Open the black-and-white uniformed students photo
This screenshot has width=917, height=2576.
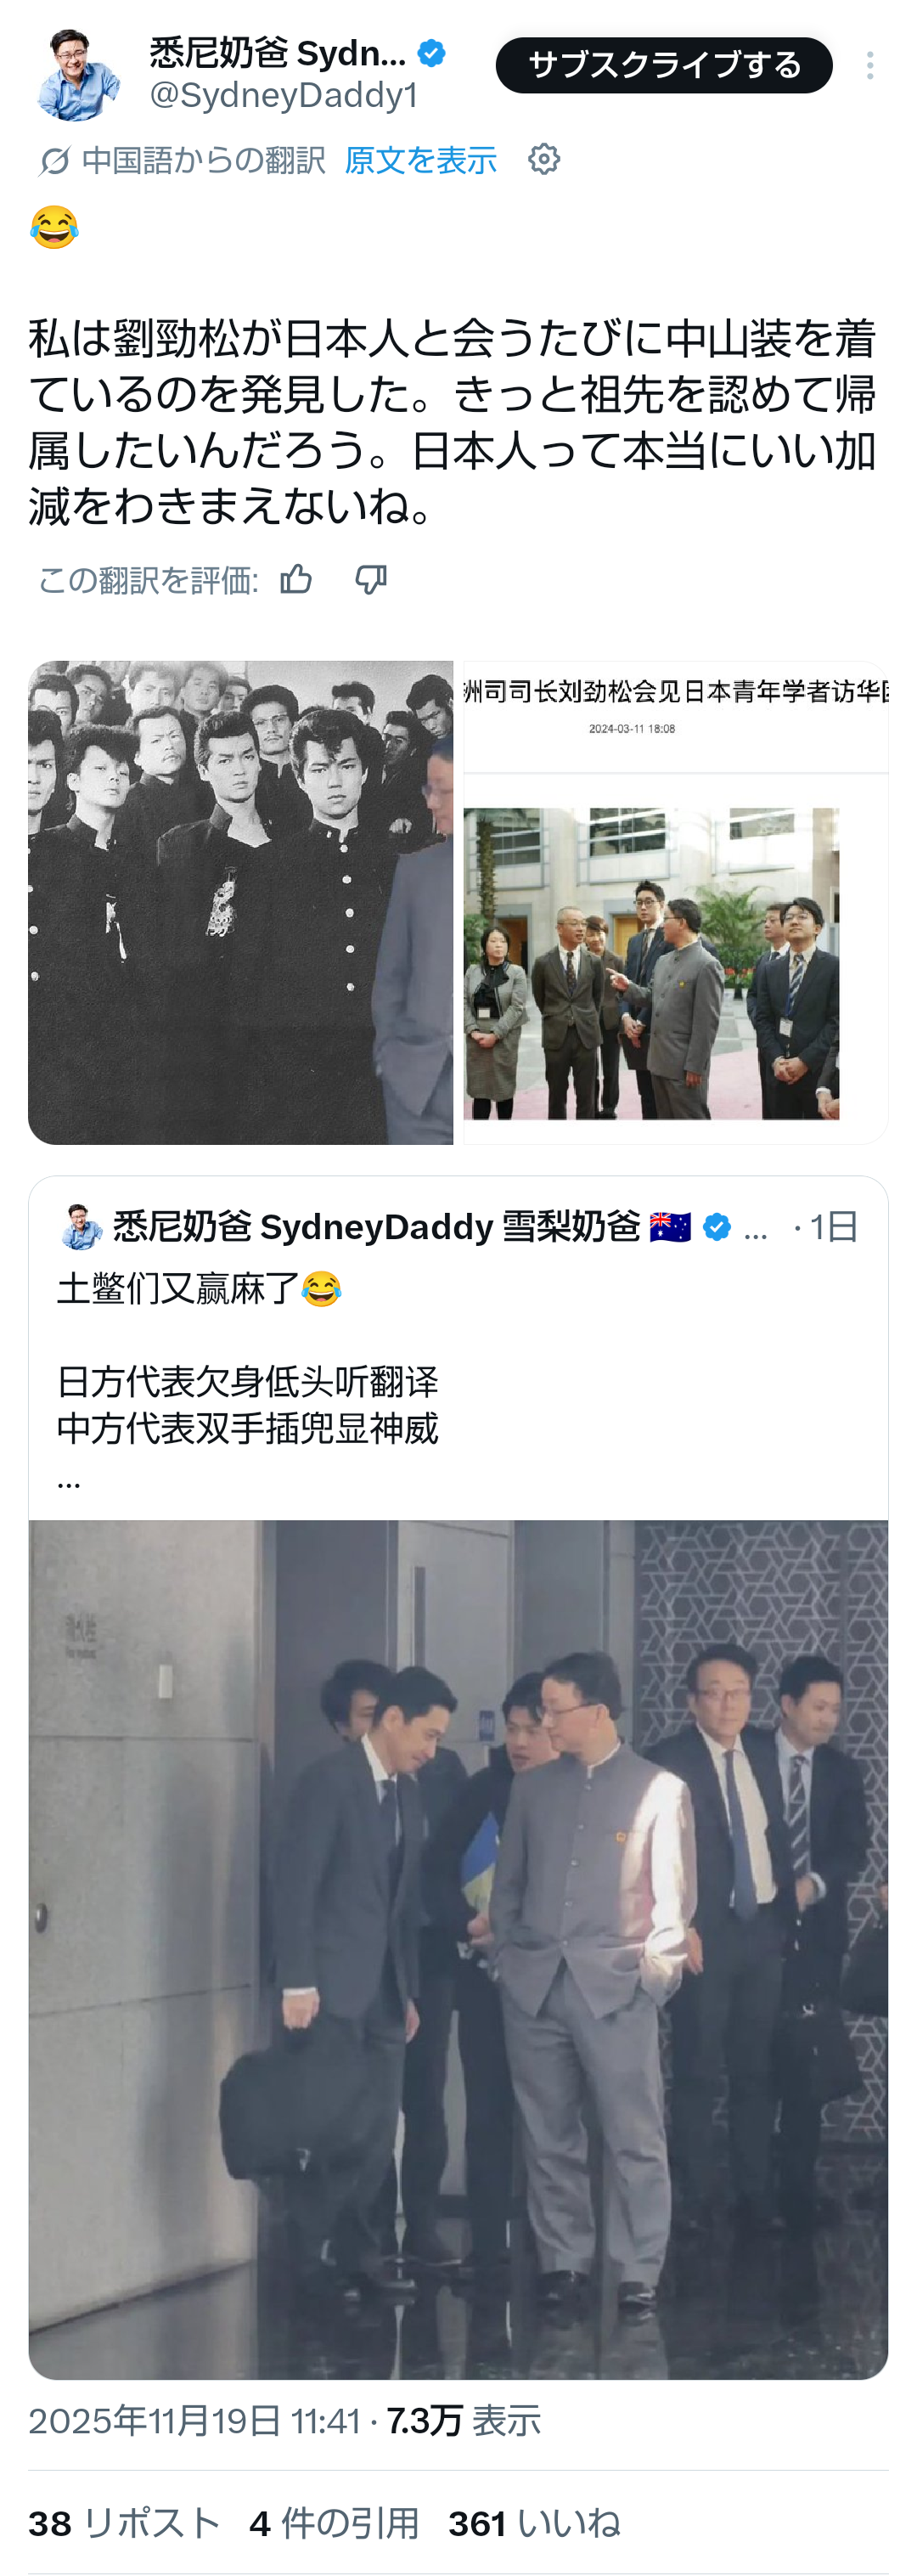coord(240,902)
